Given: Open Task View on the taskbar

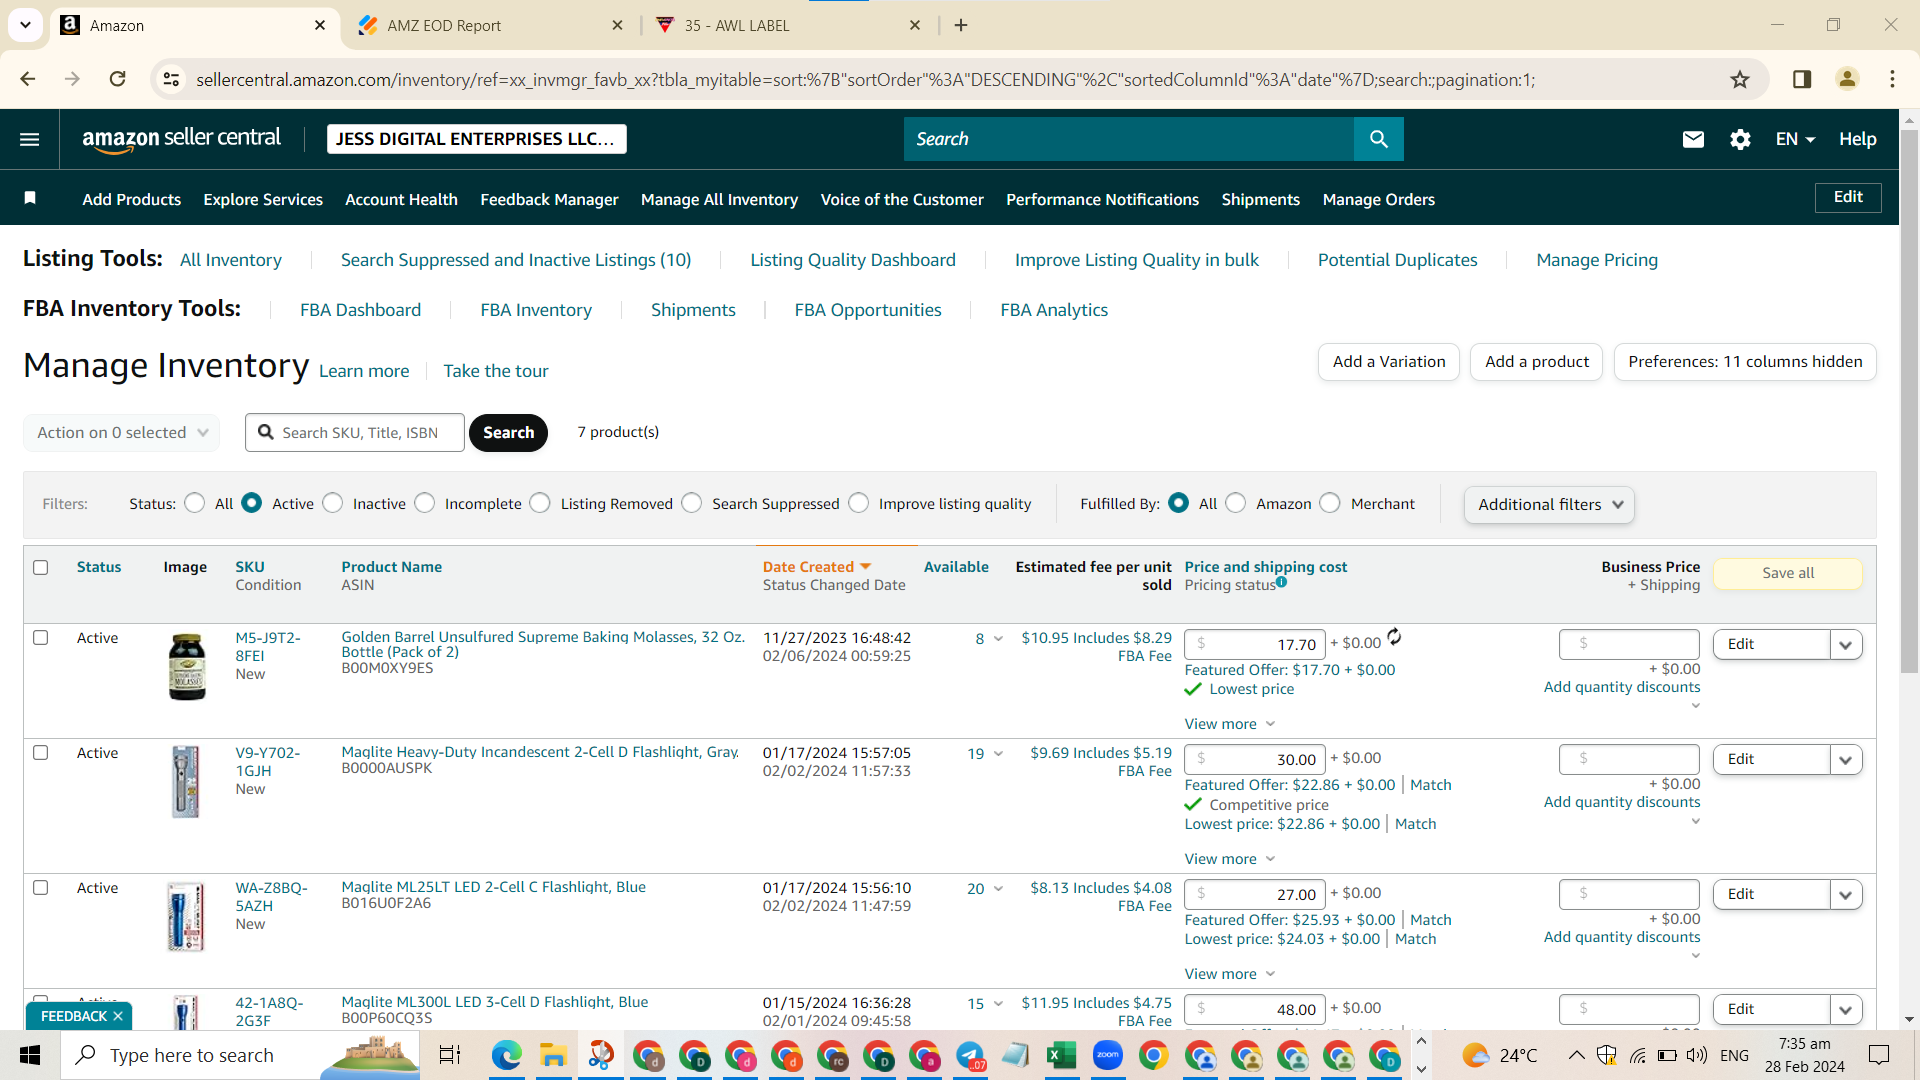Looking at the screenshot, I should click(450, 1055).
